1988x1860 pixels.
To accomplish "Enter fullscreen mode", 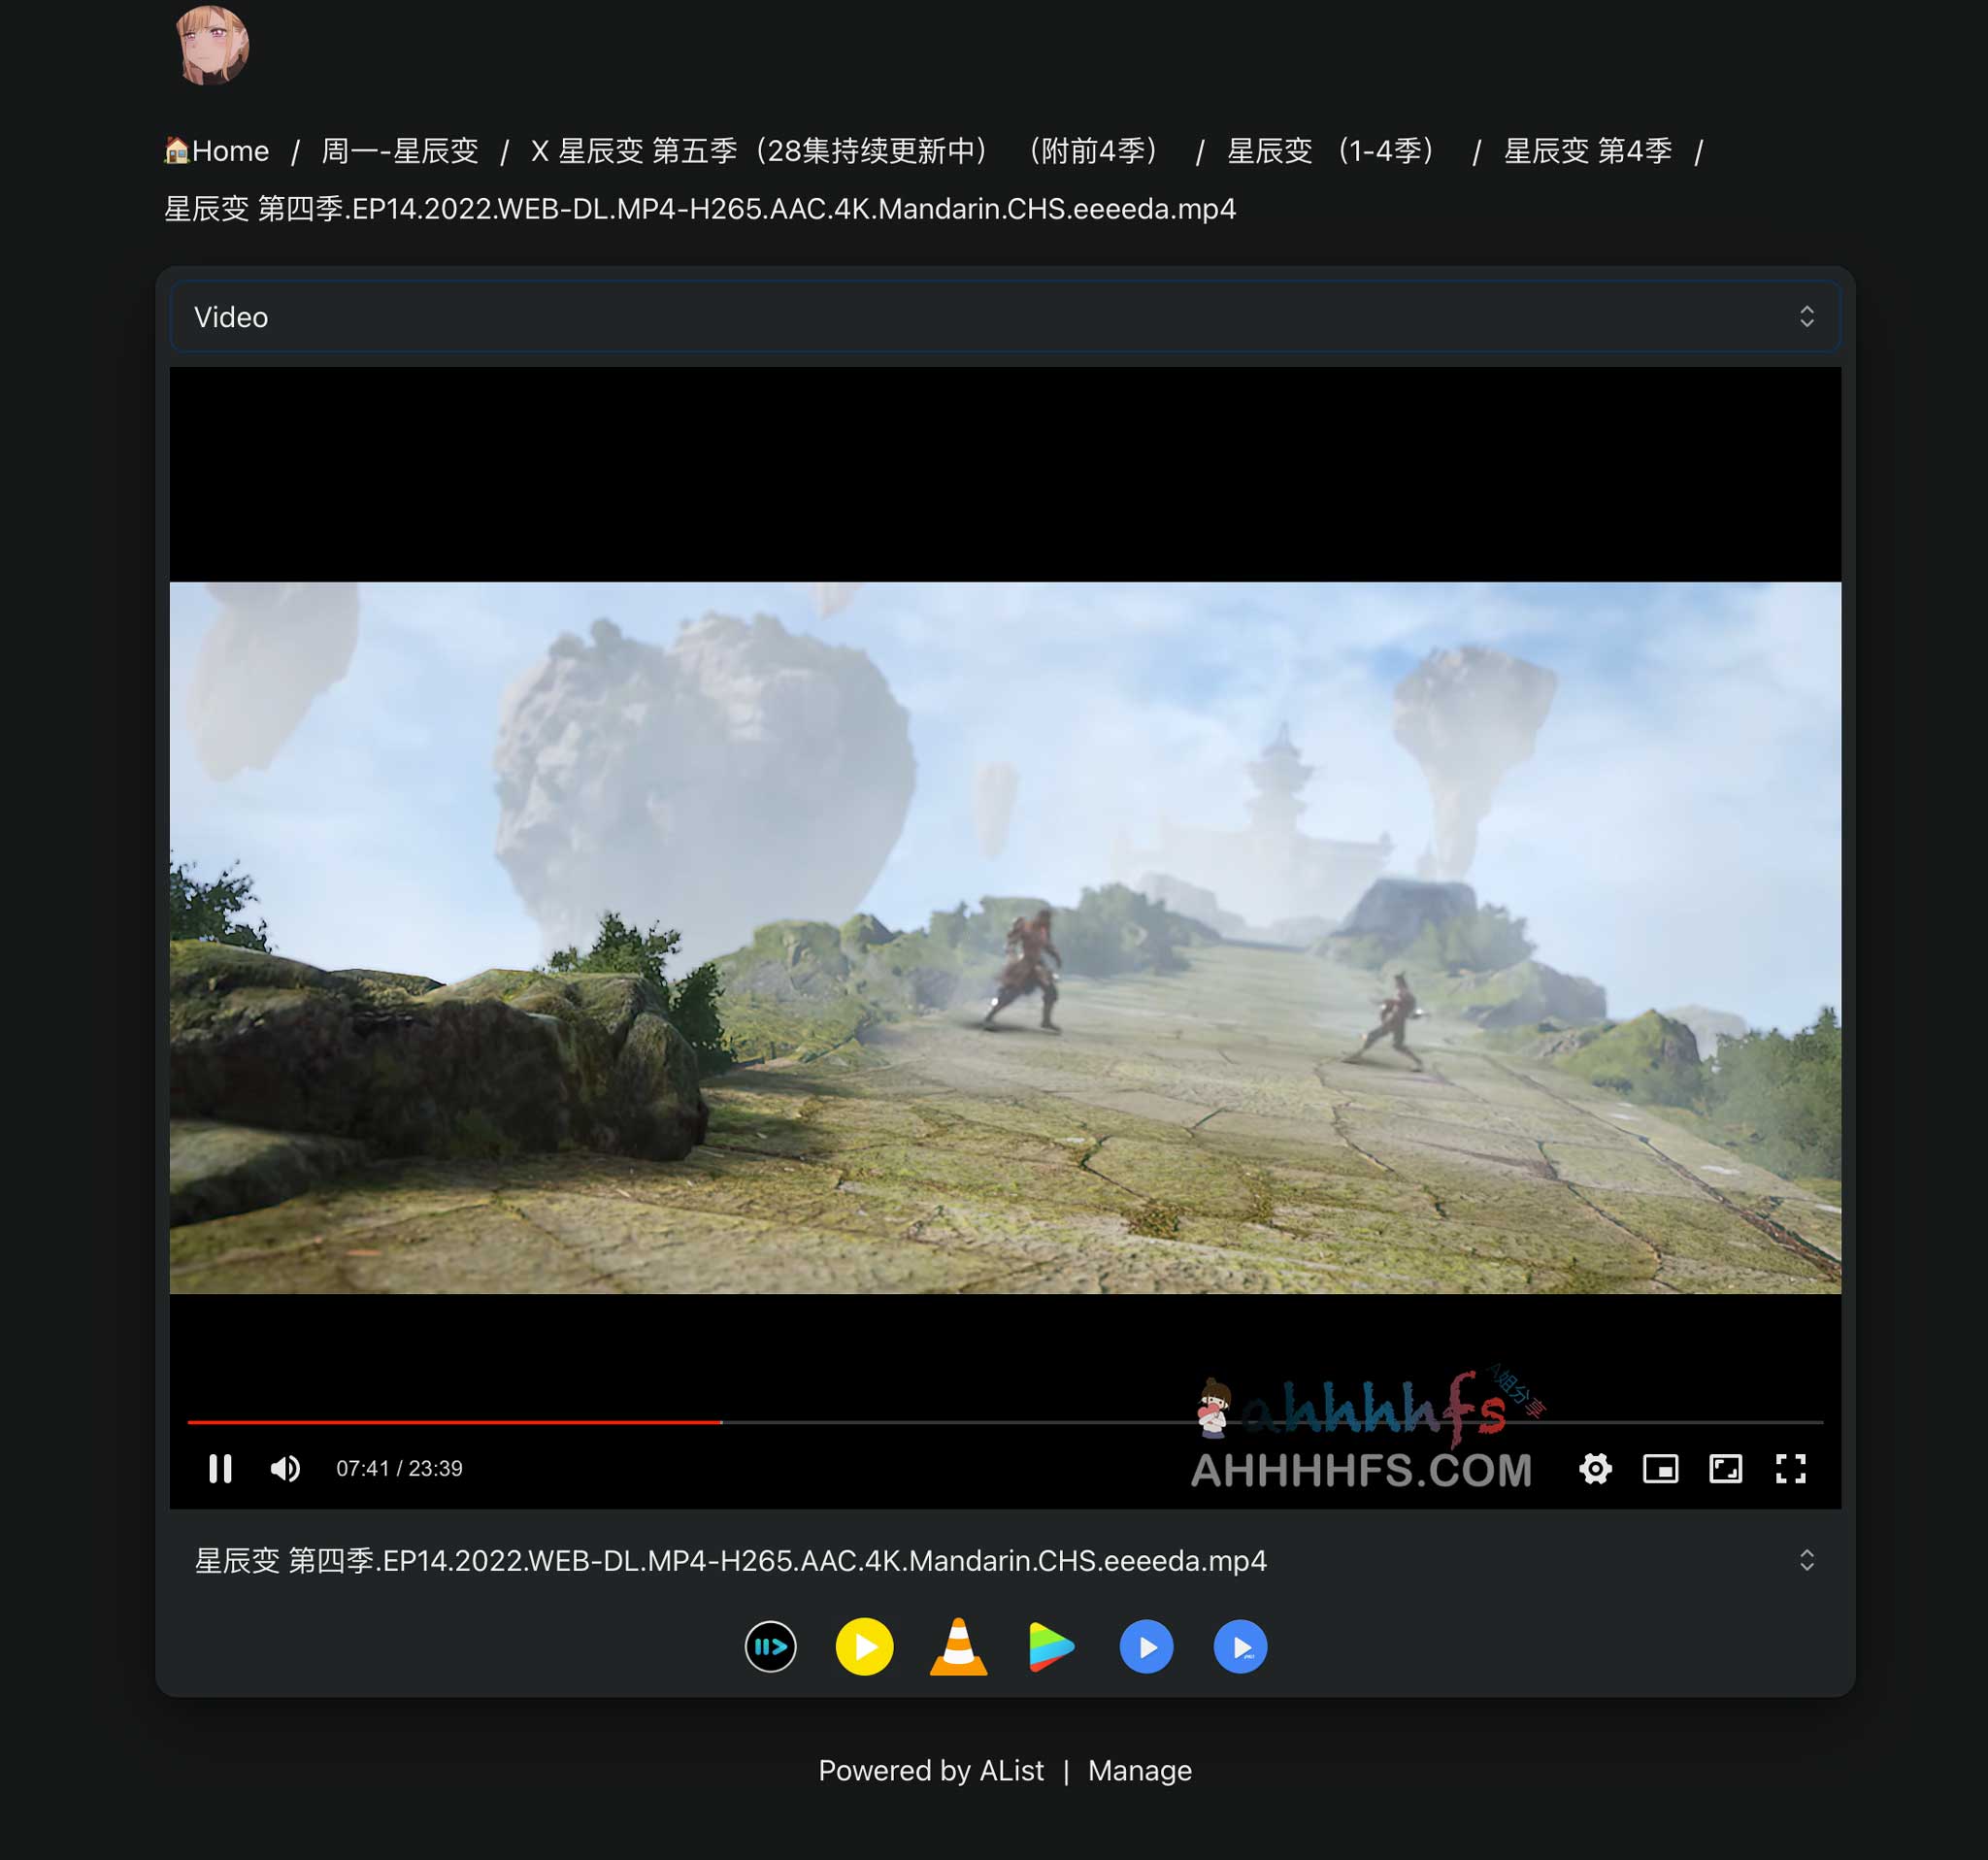I will point(1790,1468).
